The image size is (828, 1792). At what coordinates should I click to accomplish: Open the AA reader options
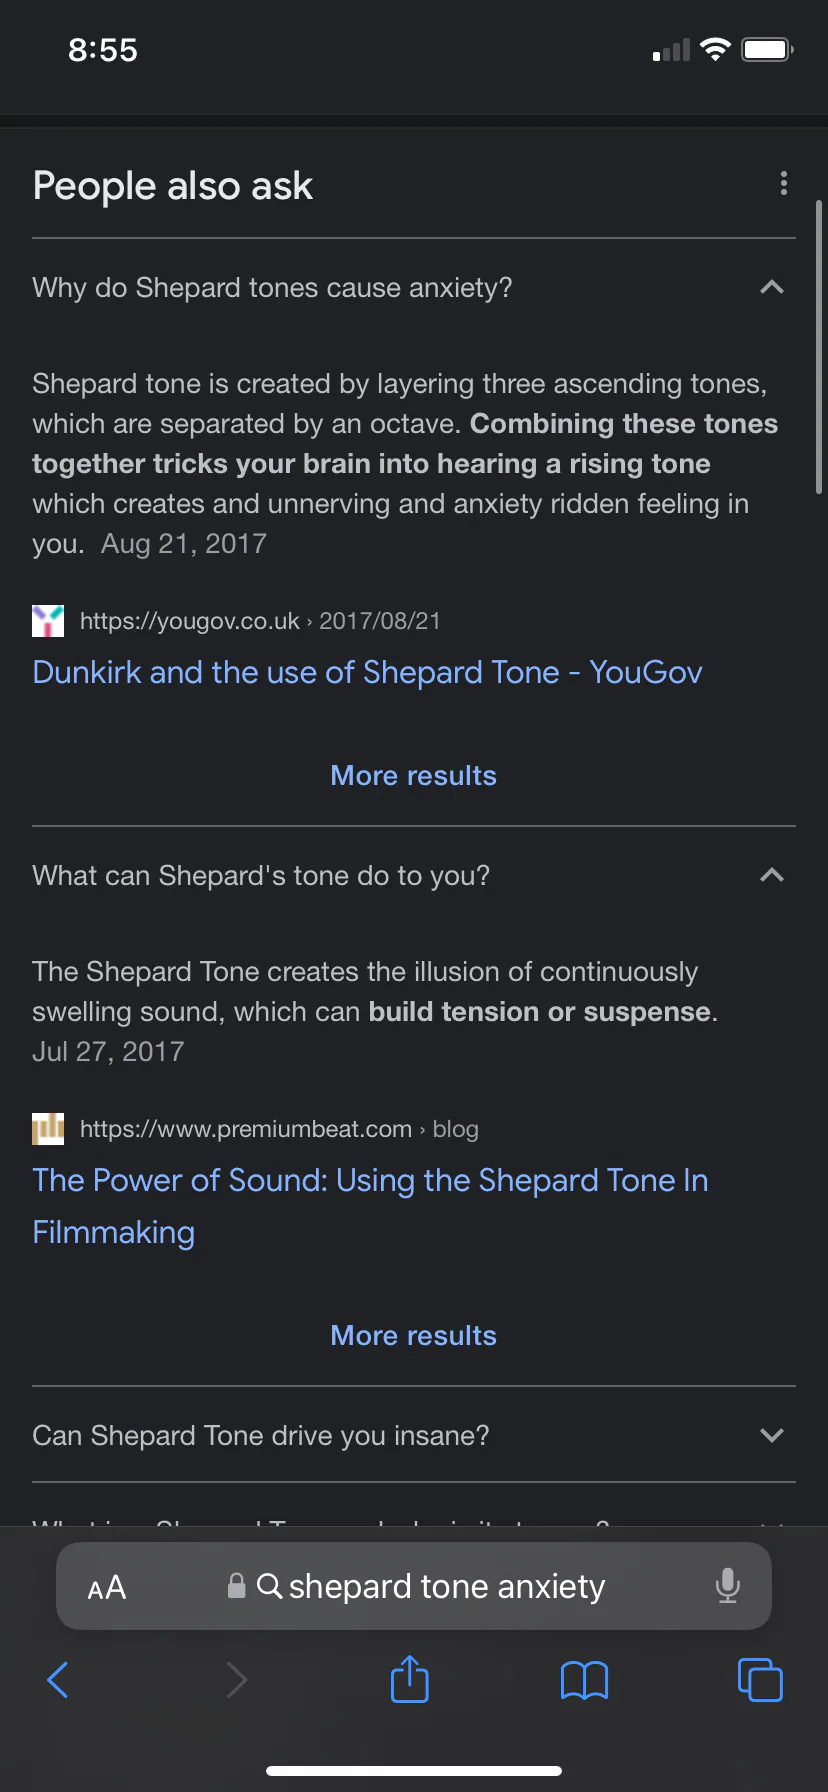click(x=107, y=1587)
